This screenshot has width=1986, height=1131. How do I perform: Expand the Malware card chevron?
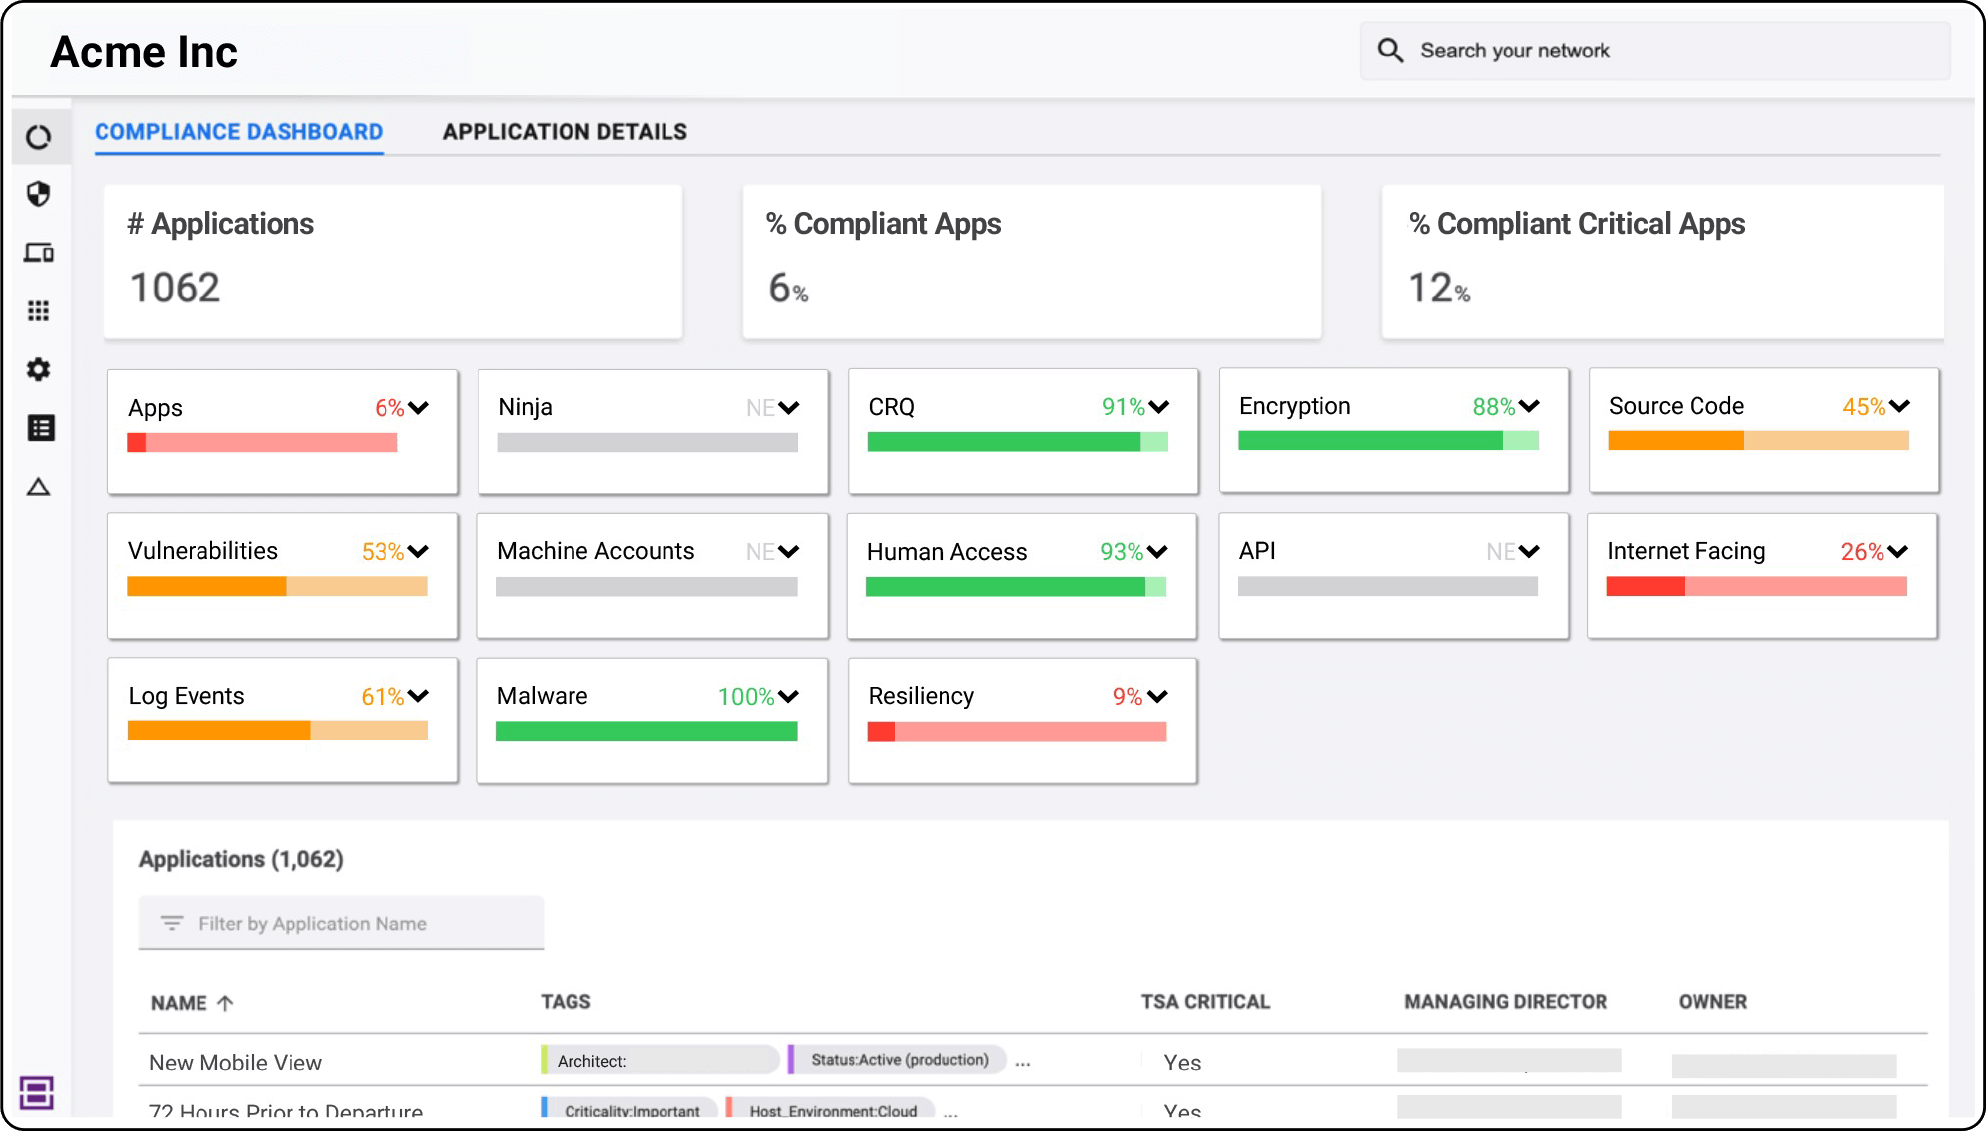[x=789, y=696]
